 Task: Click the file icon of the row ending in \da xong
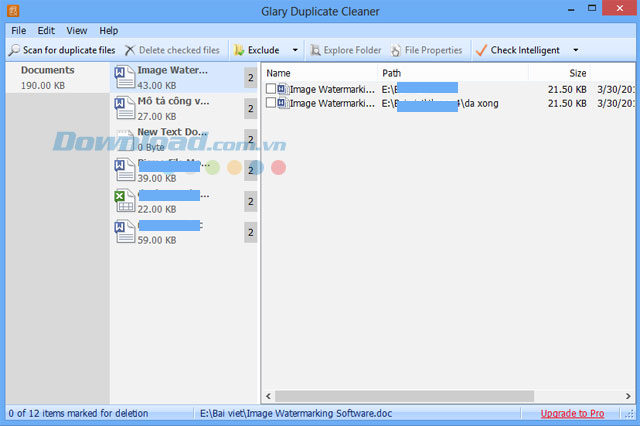pyautogui.click(x=283, y=103)
